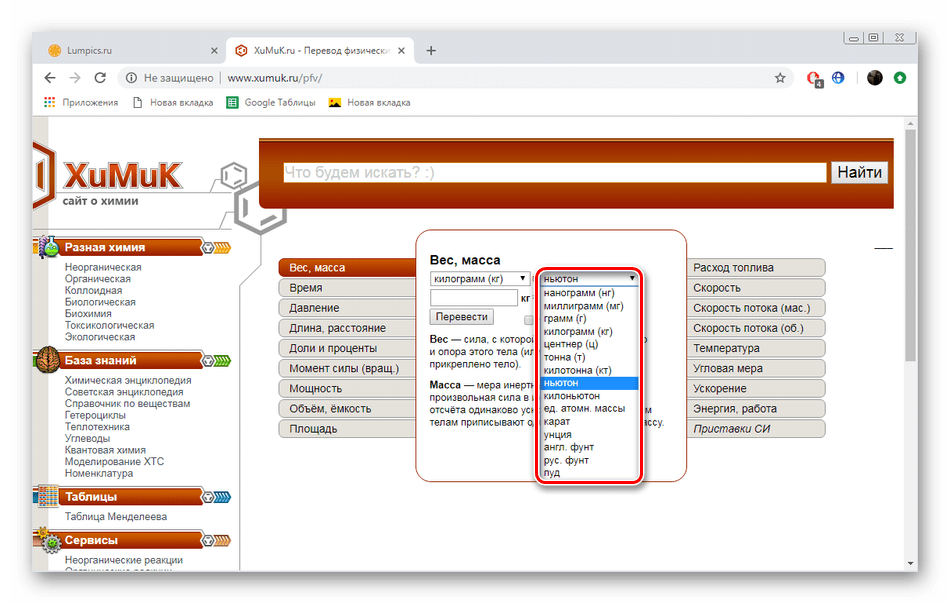Open the Энергия, работа converter
This screenshot has width=950, height=604.
[x=756, y=408]
